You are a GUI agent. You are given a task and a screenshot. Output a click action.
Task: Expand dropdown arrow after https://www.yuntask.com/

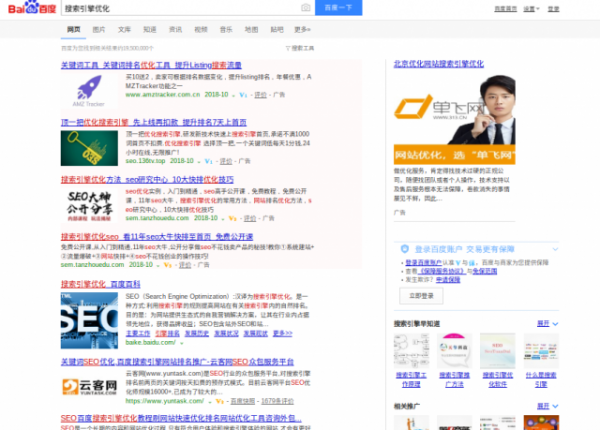click(210, 402)
